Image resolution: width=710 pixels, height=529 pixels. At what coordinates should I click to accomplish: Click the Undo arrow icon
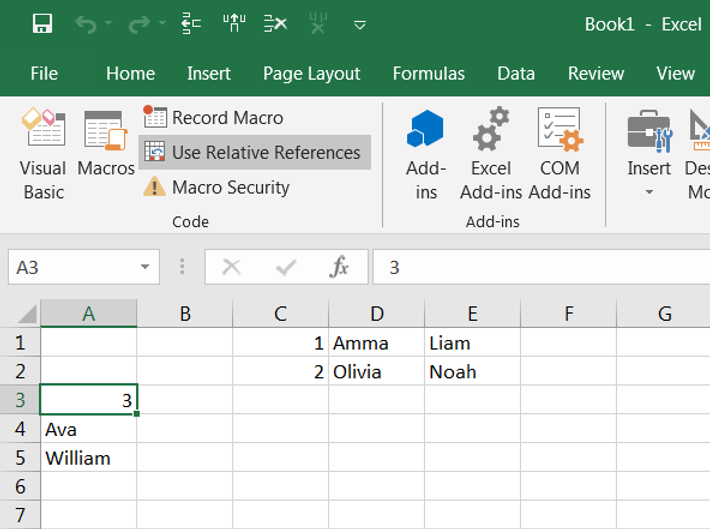click(x=86, y=24)
